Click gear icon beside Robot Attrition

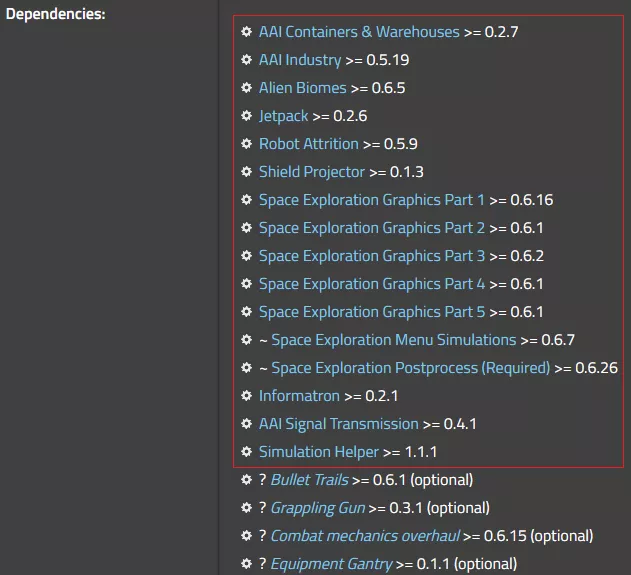pyautogui.click(x=246, y=144)
